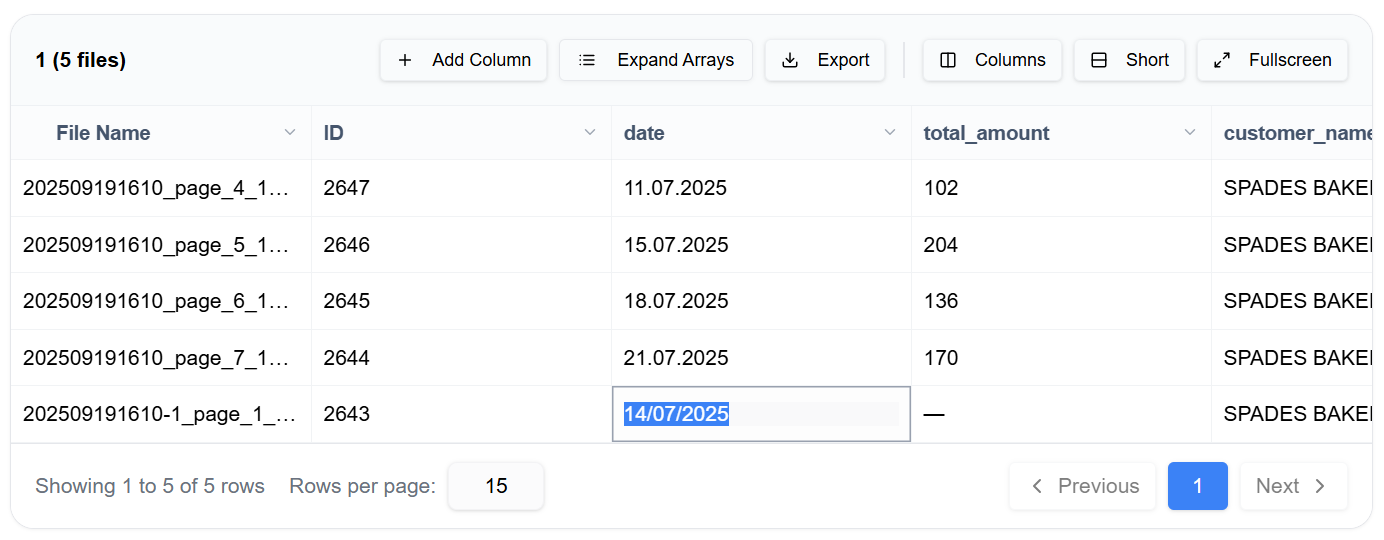Image resolution: width=1384 pixels, height=540 pixels.
Task: Open the ID column header dropdown
Action: click(590, 133)
